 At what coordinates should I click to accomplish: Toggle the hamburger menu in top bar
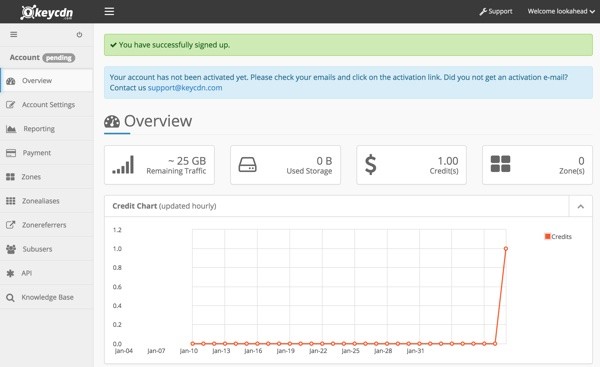click(x=109, y=11)
